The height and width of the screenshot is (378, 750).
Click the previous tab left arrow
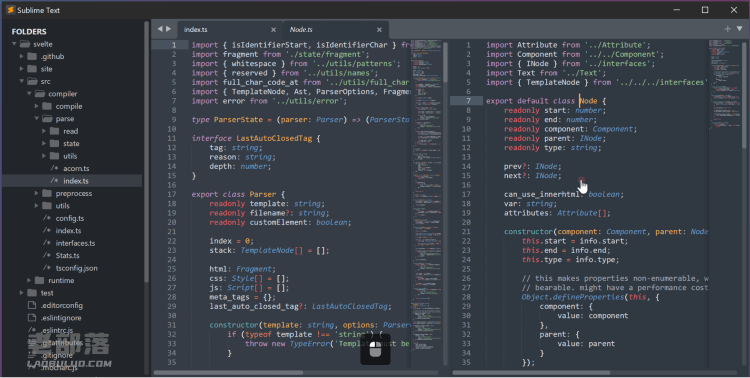pos(160,29)
